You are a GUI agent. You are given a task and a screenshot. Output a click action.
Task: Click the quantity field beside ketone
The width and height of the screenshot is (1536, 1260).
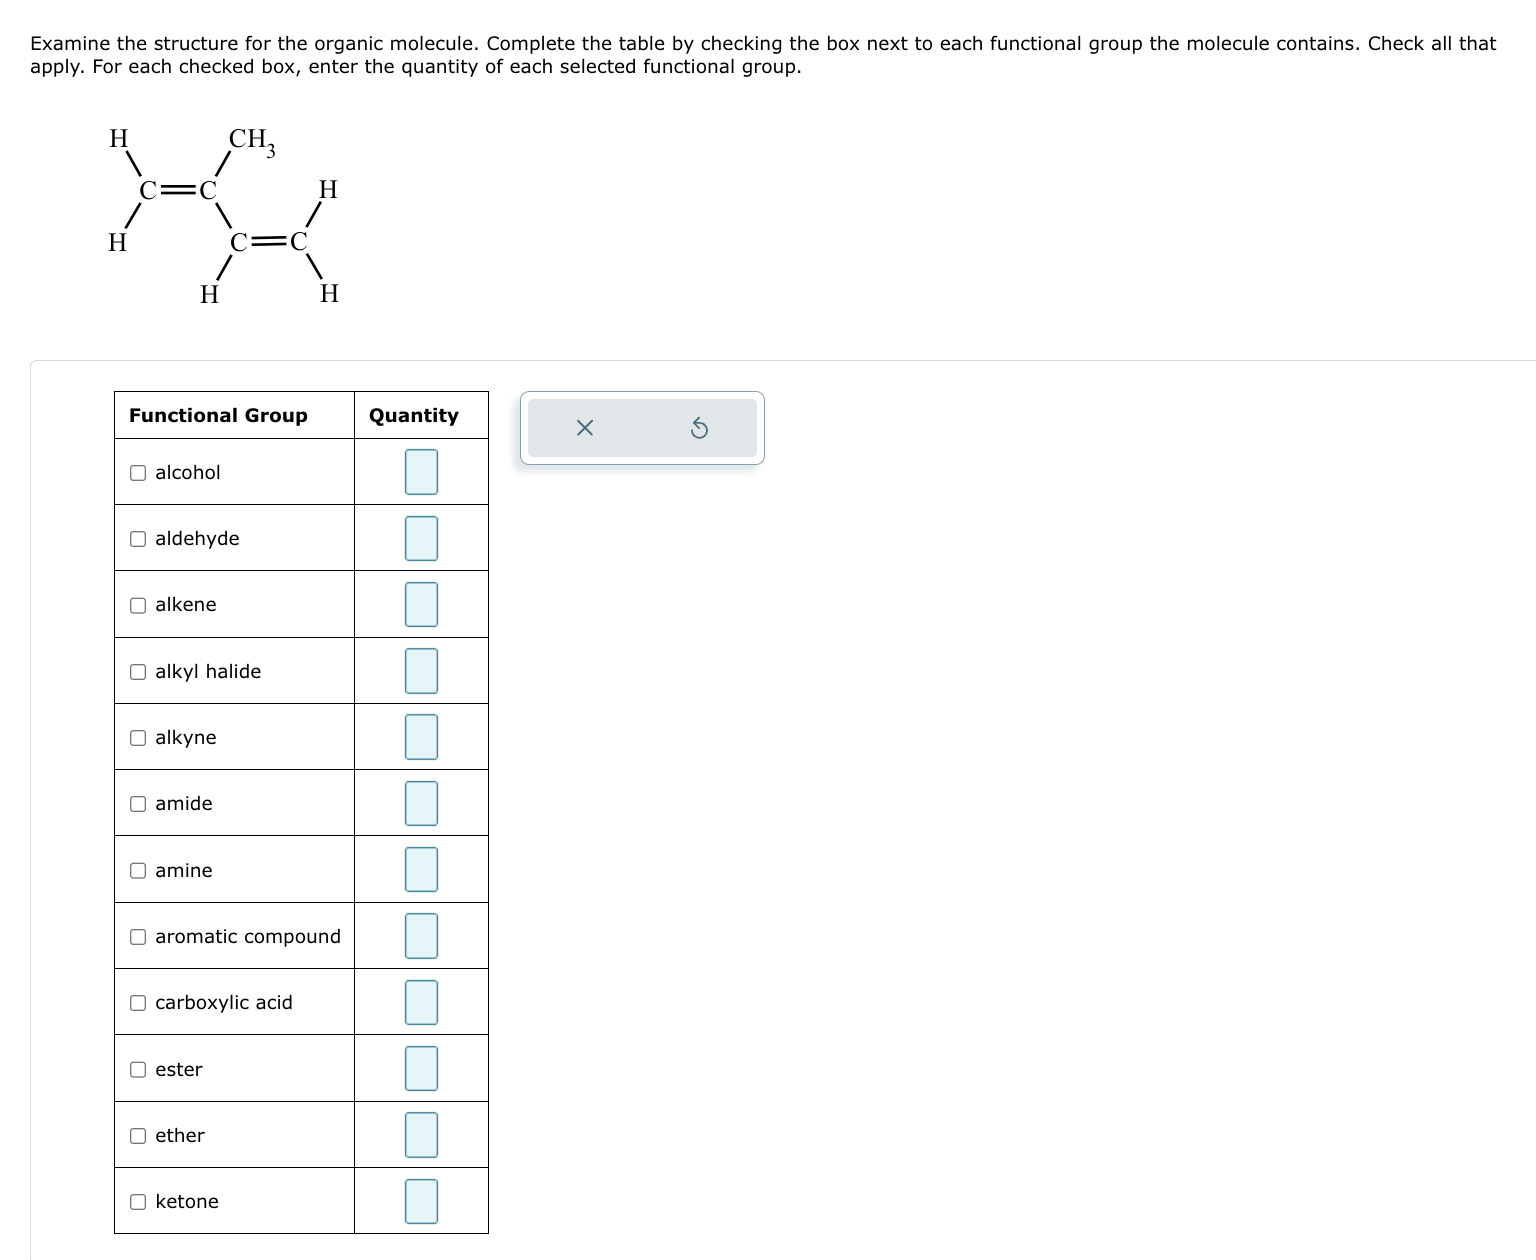[421, 1201]
